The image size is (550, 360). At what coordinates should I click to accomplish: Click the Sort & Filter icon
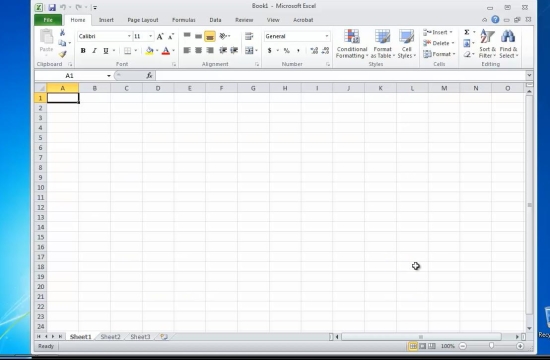tap(487, 37)
